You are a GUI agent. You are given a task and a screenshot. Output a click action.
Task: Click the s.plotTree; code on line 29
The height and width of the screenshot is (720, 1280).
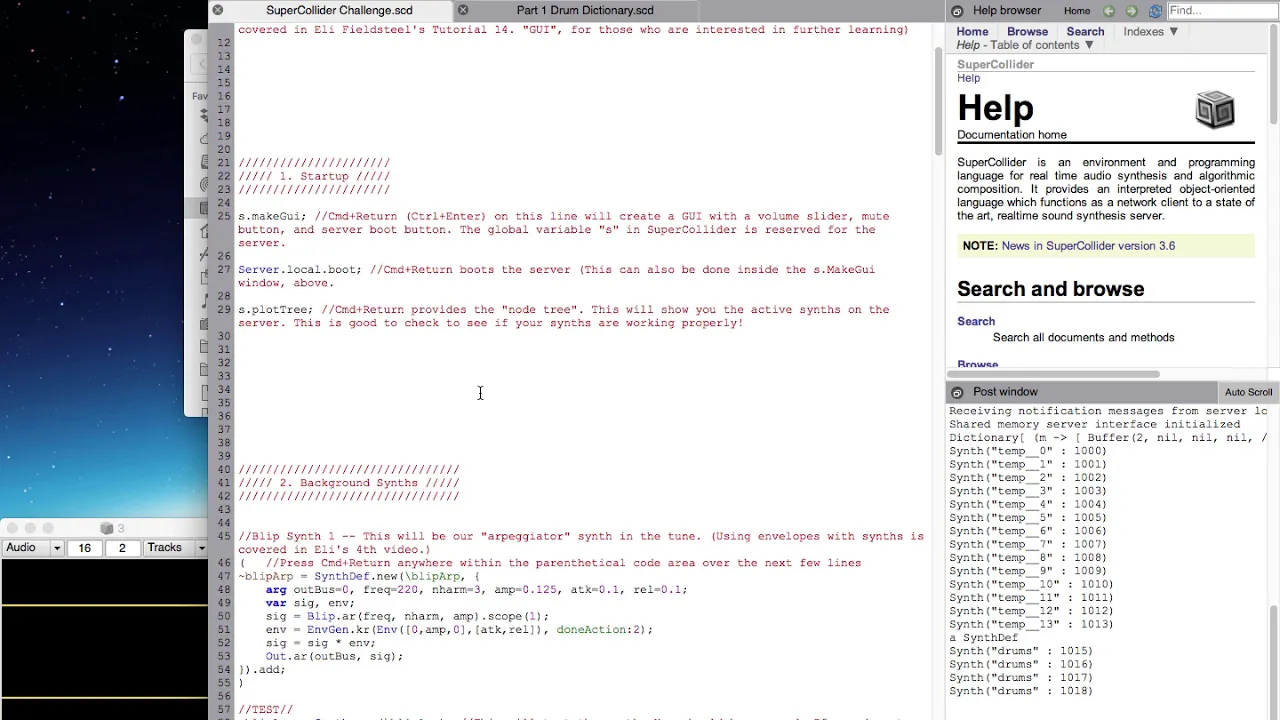coord(276,309)
